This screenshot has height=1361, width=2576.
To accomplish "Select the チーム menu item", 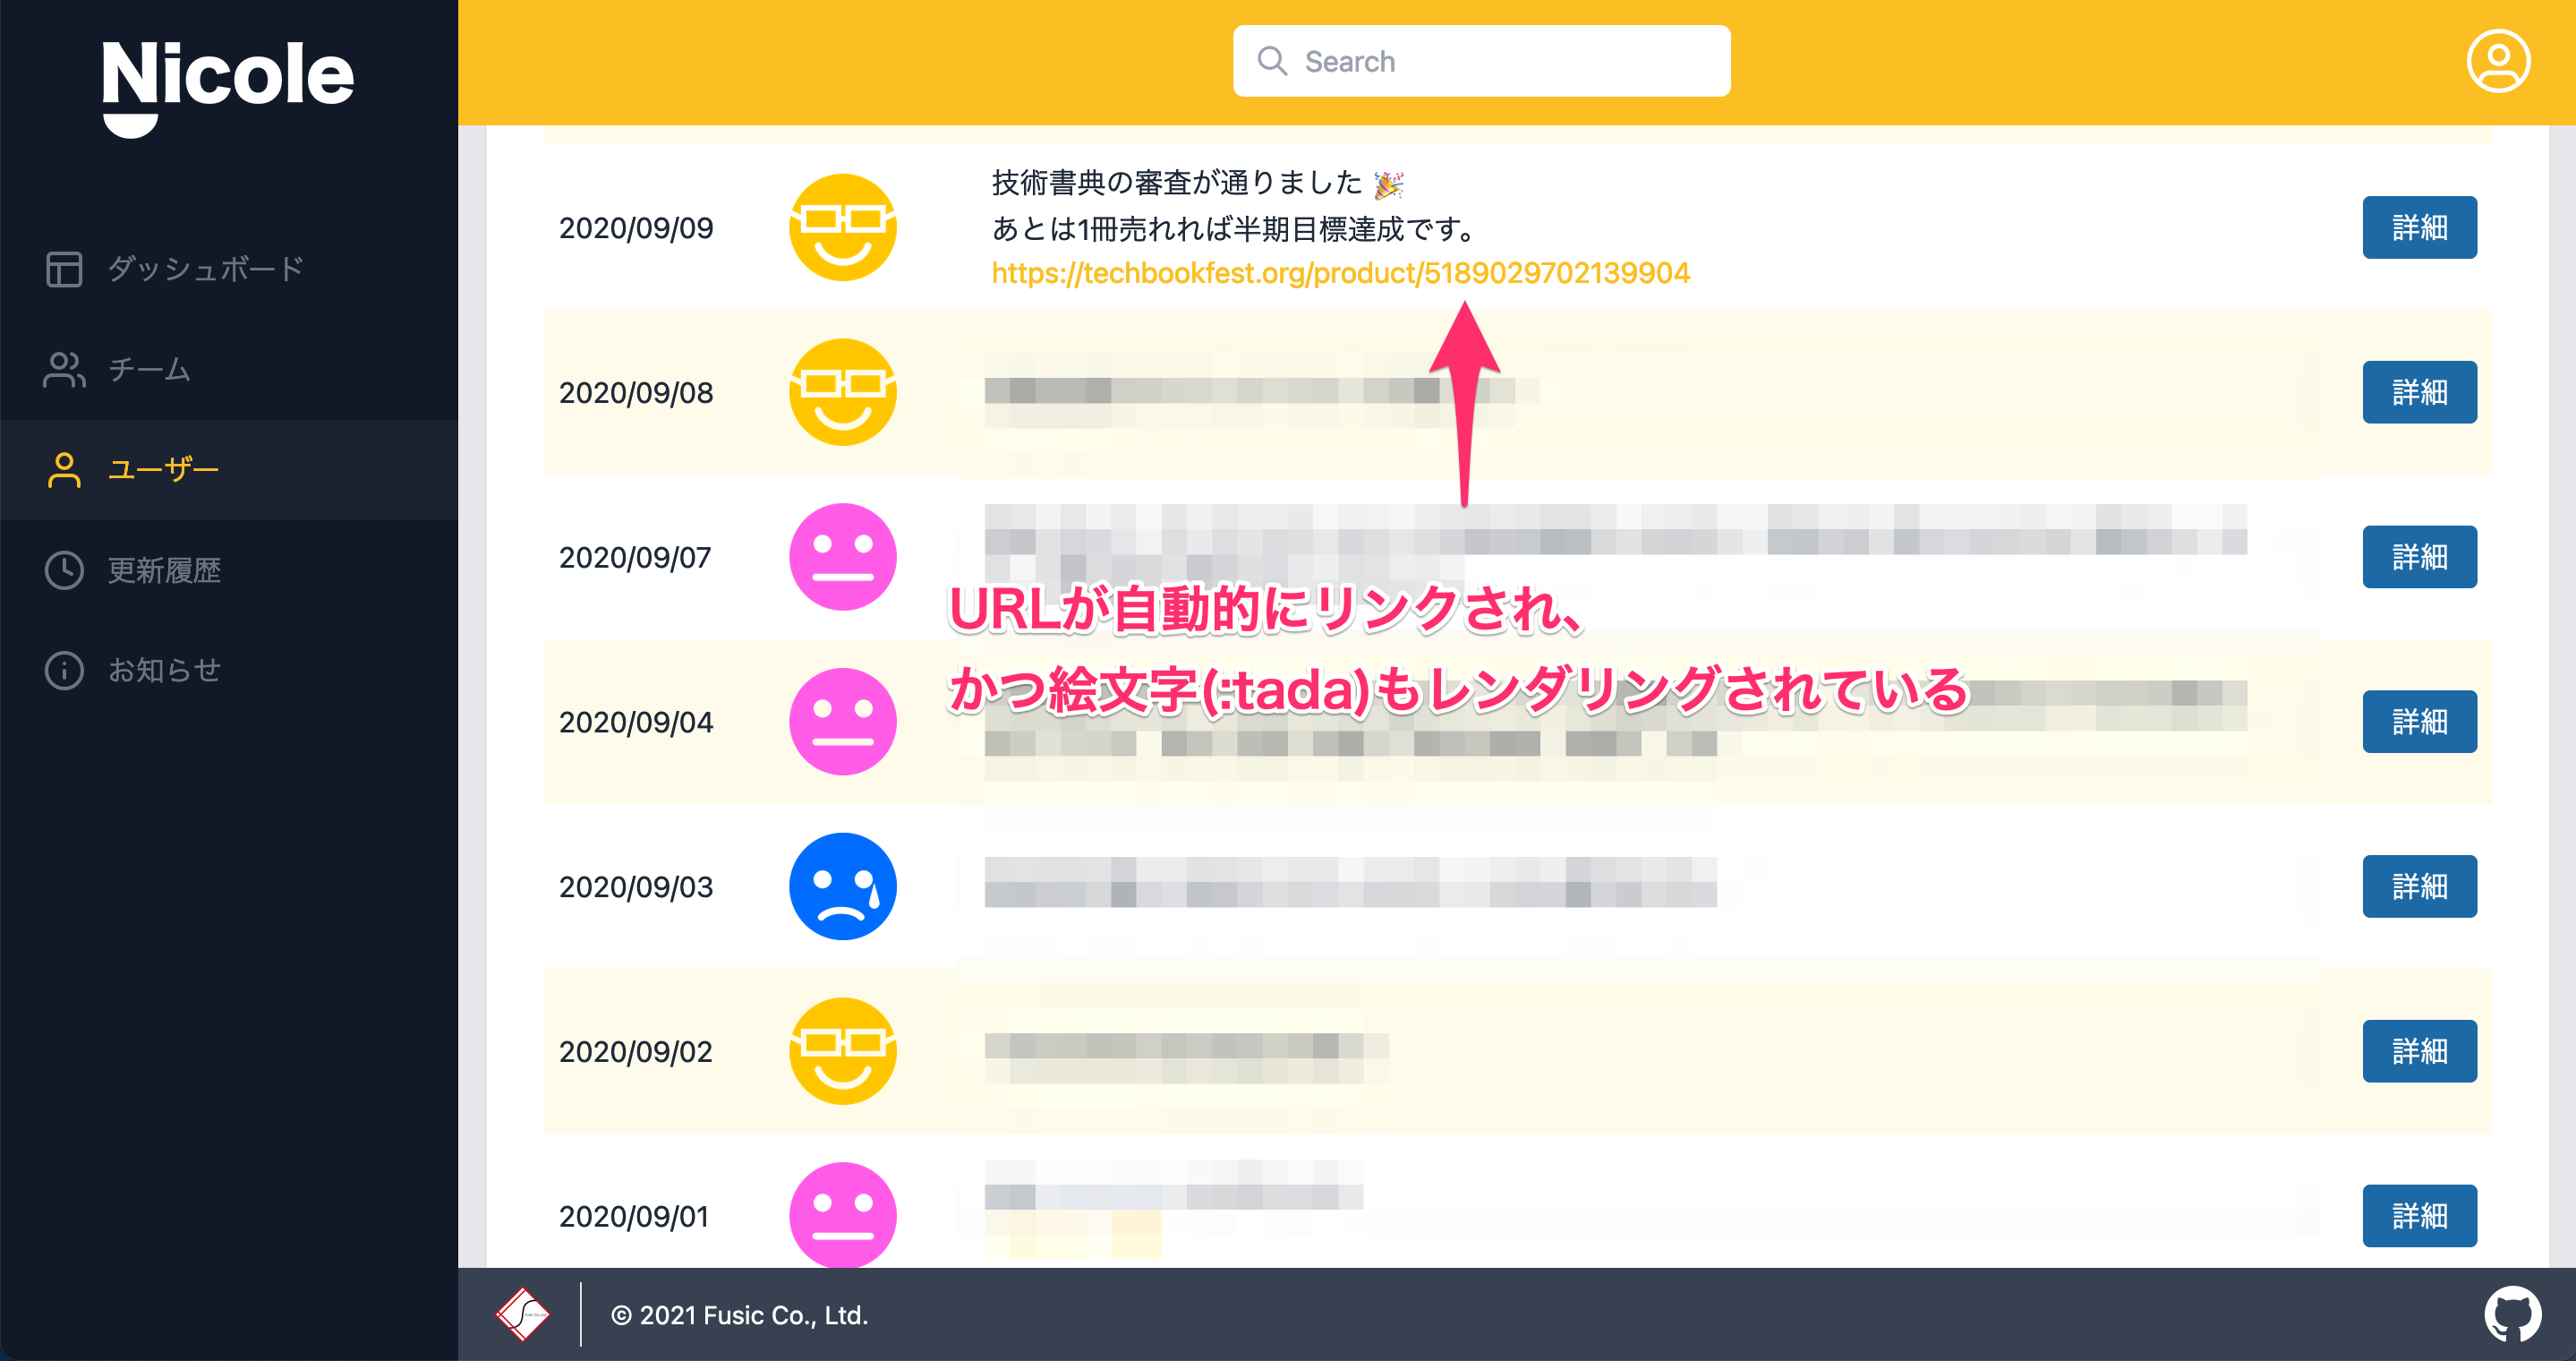I will (149, 369).
